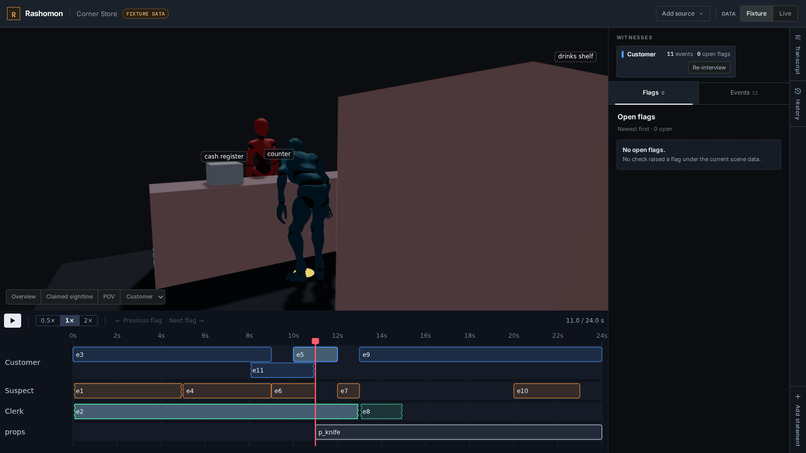
Task: Play the timeline
Action: click(12, 320)
